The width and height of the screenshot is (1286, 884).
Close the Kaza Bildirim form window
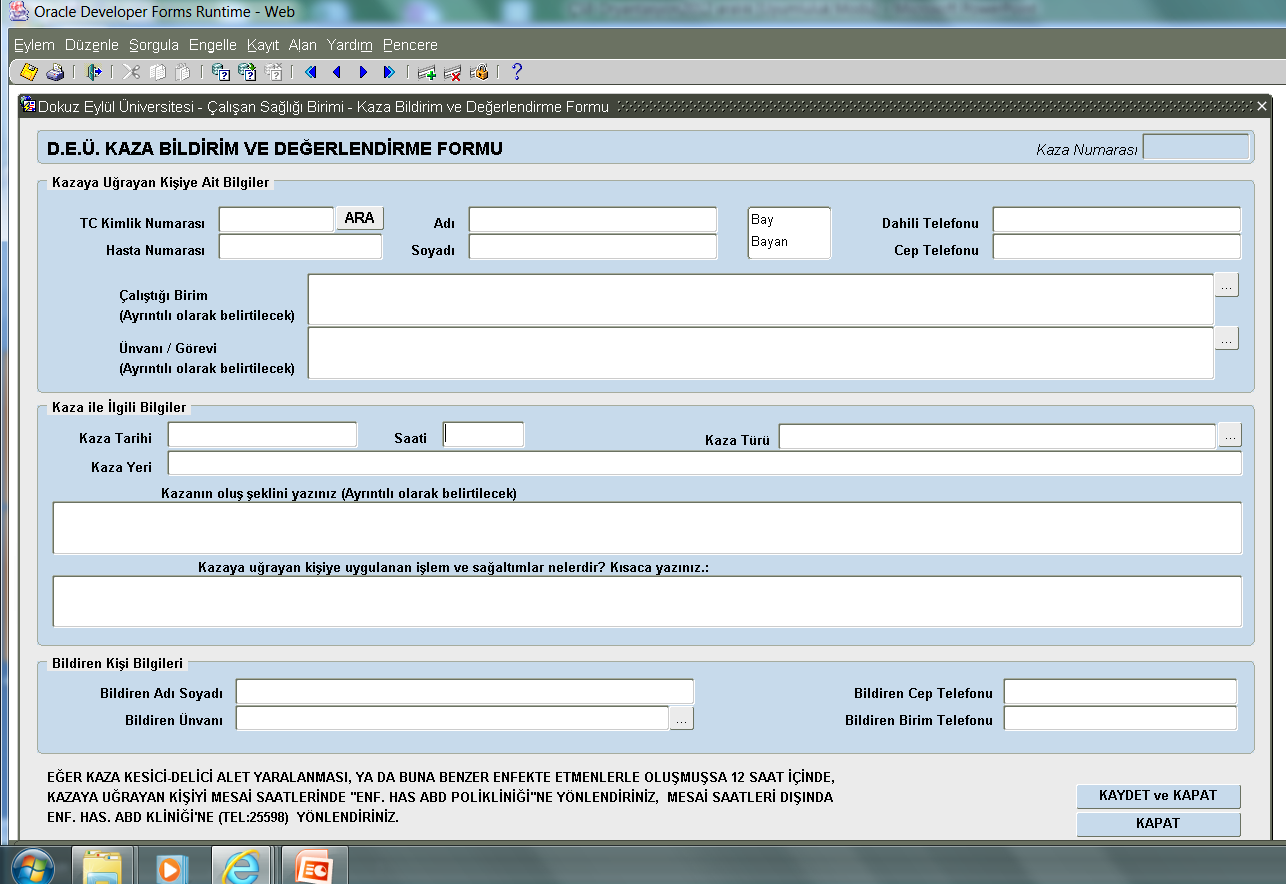coord(1262,106)
